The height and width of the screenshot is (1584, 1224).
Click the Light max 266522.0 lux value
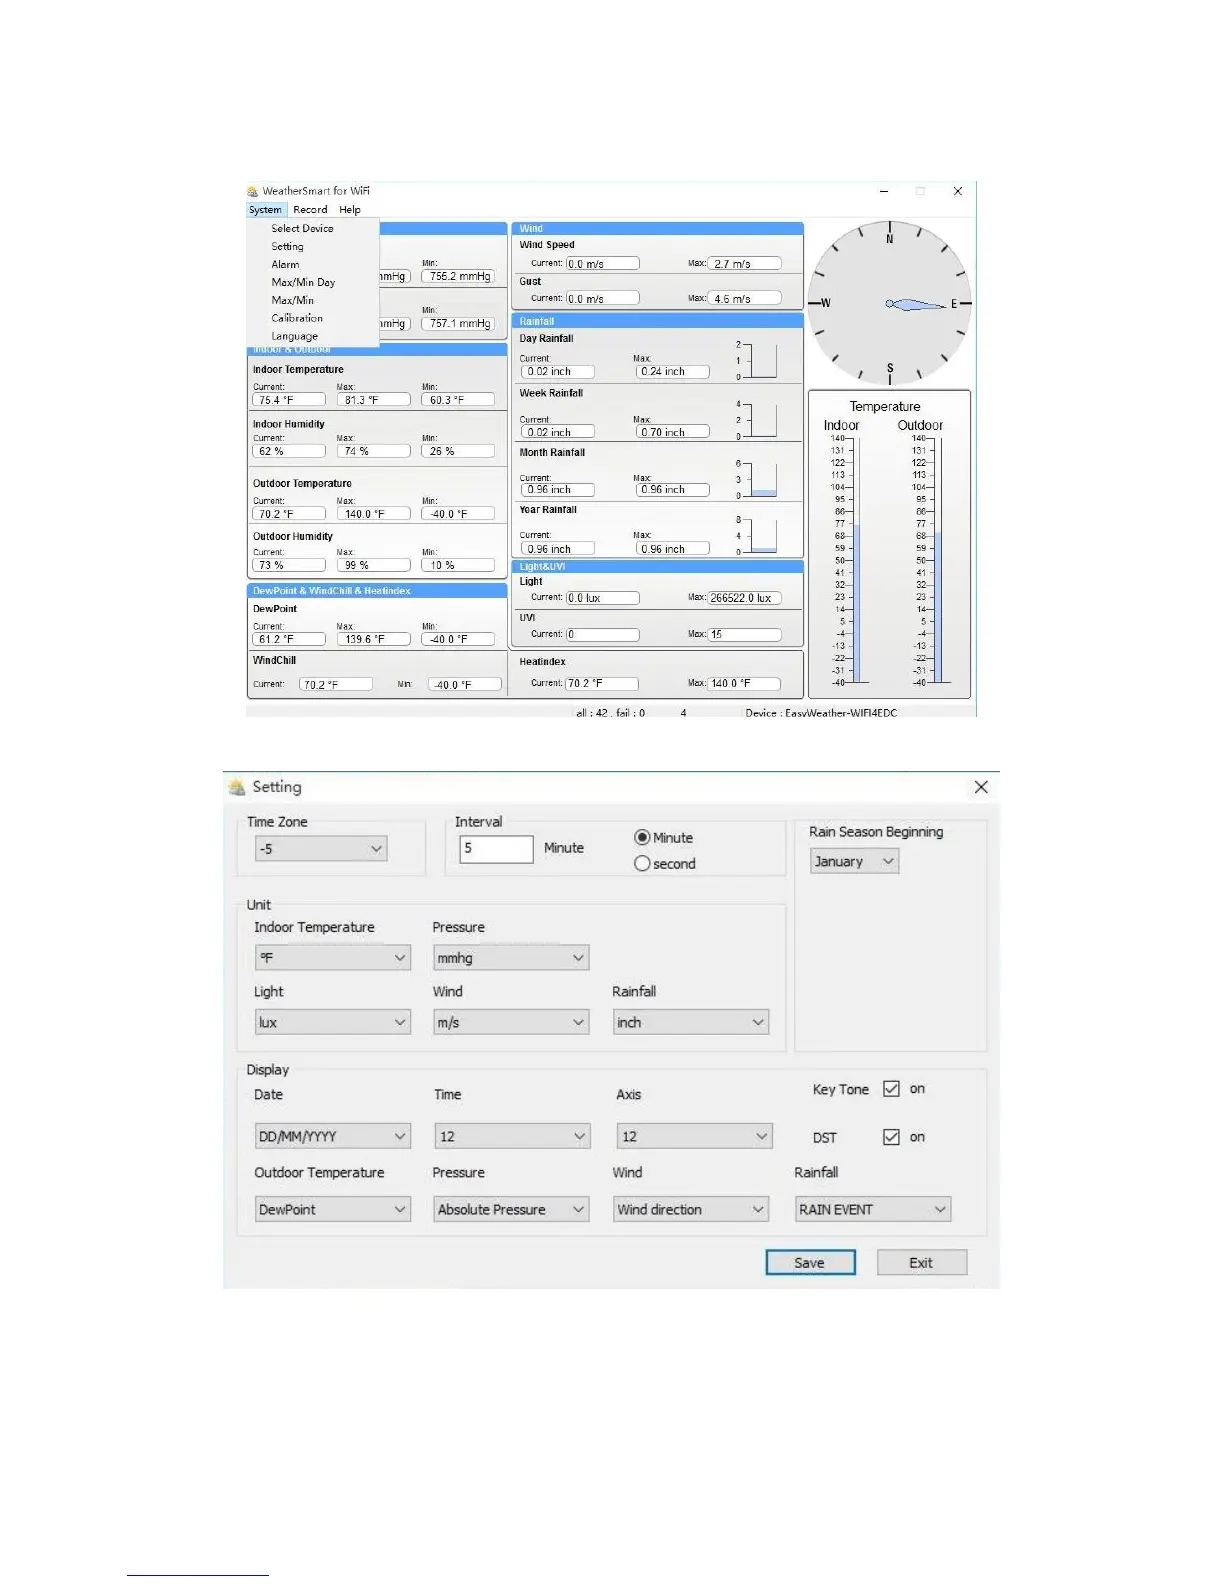(x=745, y=598)
